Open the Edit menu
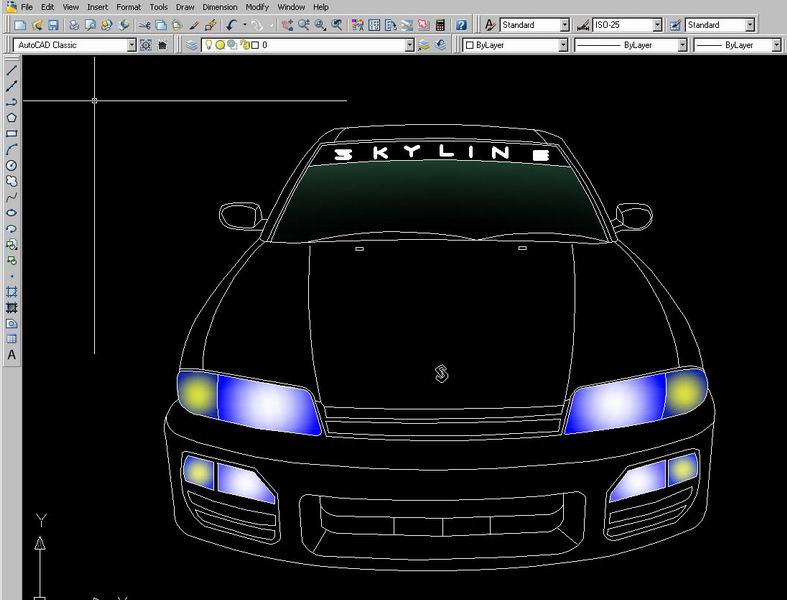 coord(48,7)
